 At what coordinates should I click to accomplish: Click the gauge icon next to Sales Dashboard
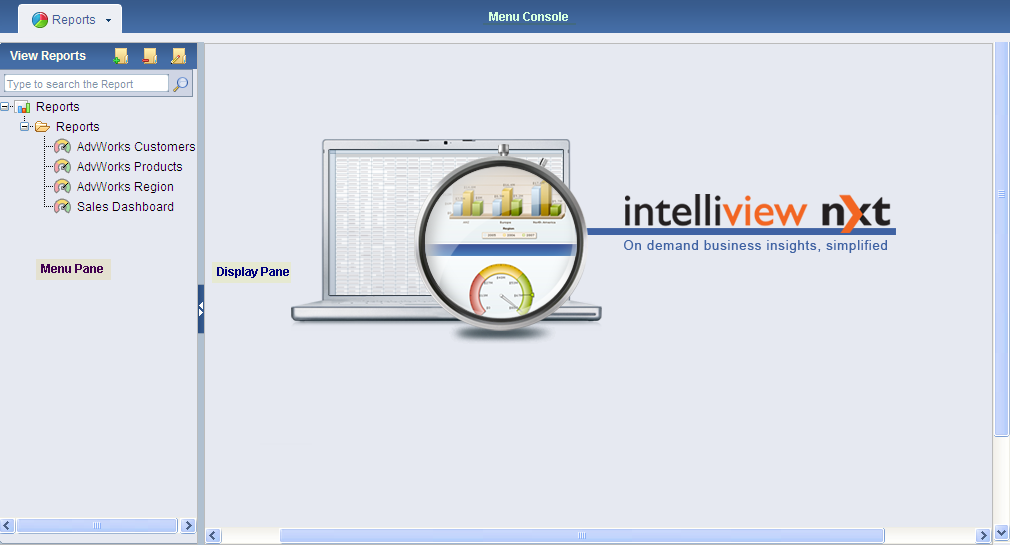click(x=63, y=207)
